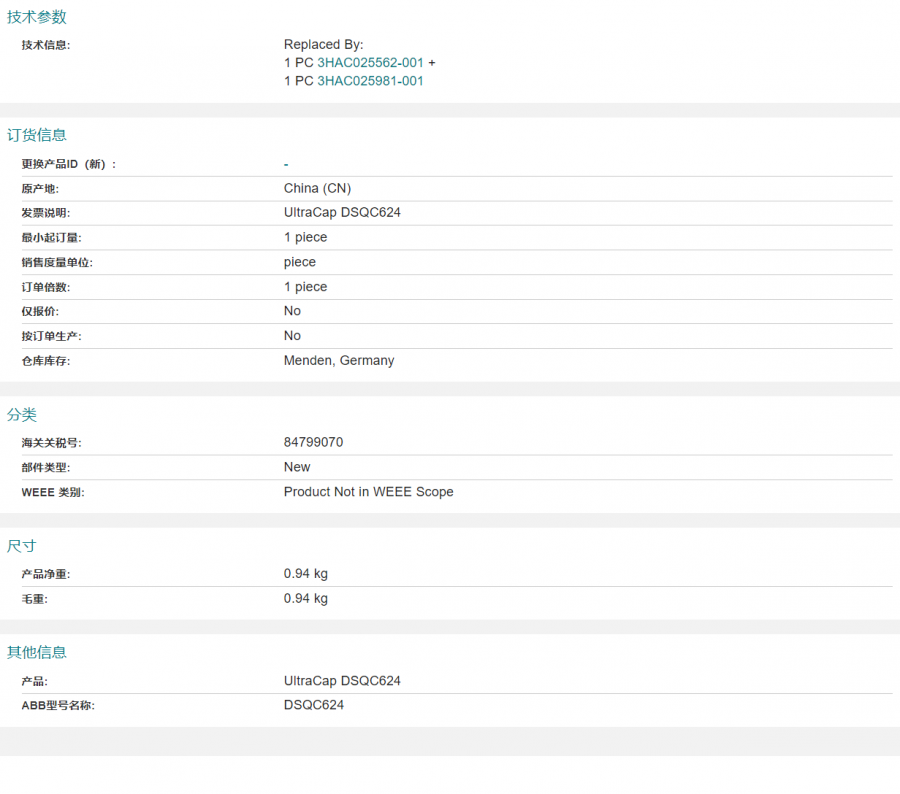Select the 海关关税号 label
The width and height of the screenshot is (900, 794).
(x=52, y=443)
